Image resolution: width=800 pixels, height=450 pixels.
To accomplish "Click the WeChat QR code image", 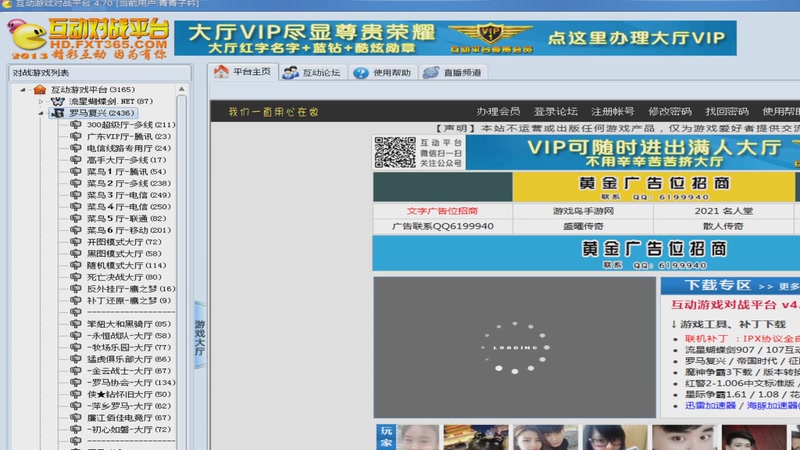I will 395,152.
